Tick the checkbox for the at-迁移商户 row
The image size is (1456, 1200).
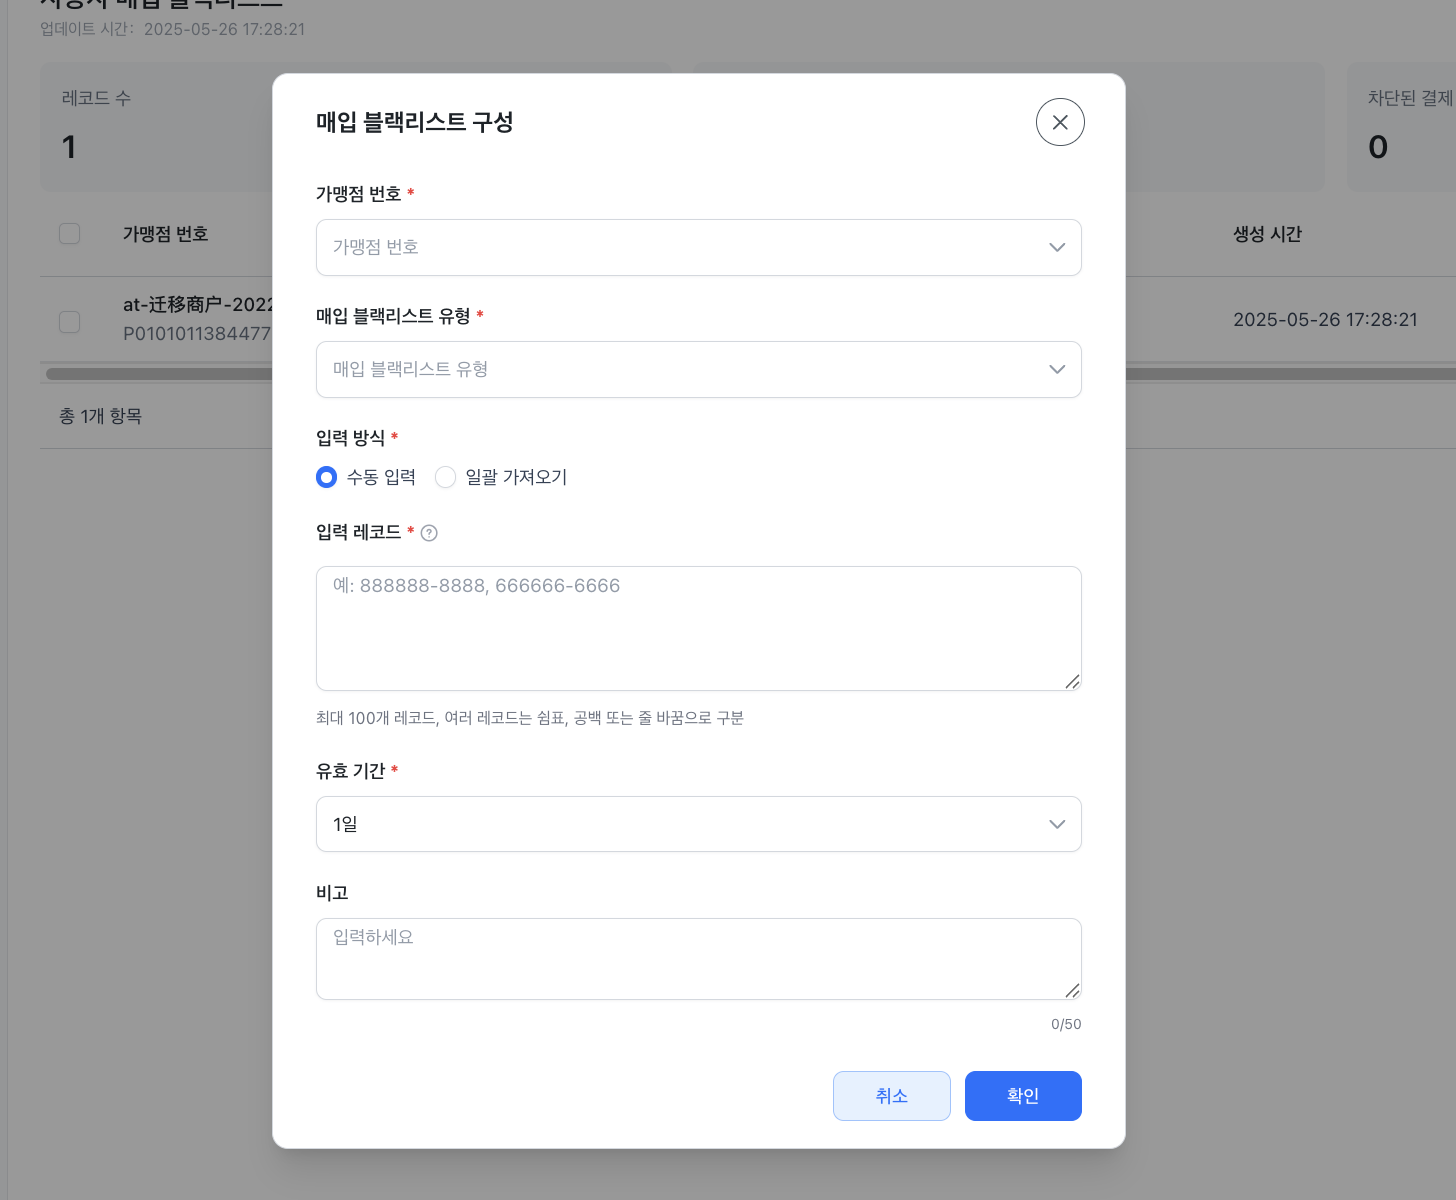[x=69, y=322]
